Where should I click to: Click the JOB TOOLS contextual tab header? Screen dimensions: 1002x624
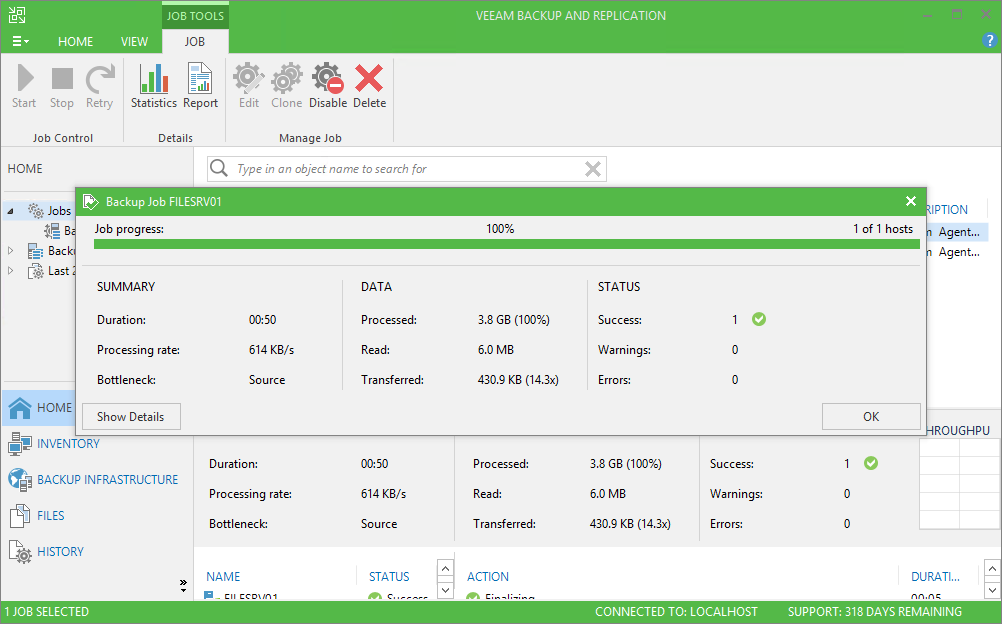196,15
